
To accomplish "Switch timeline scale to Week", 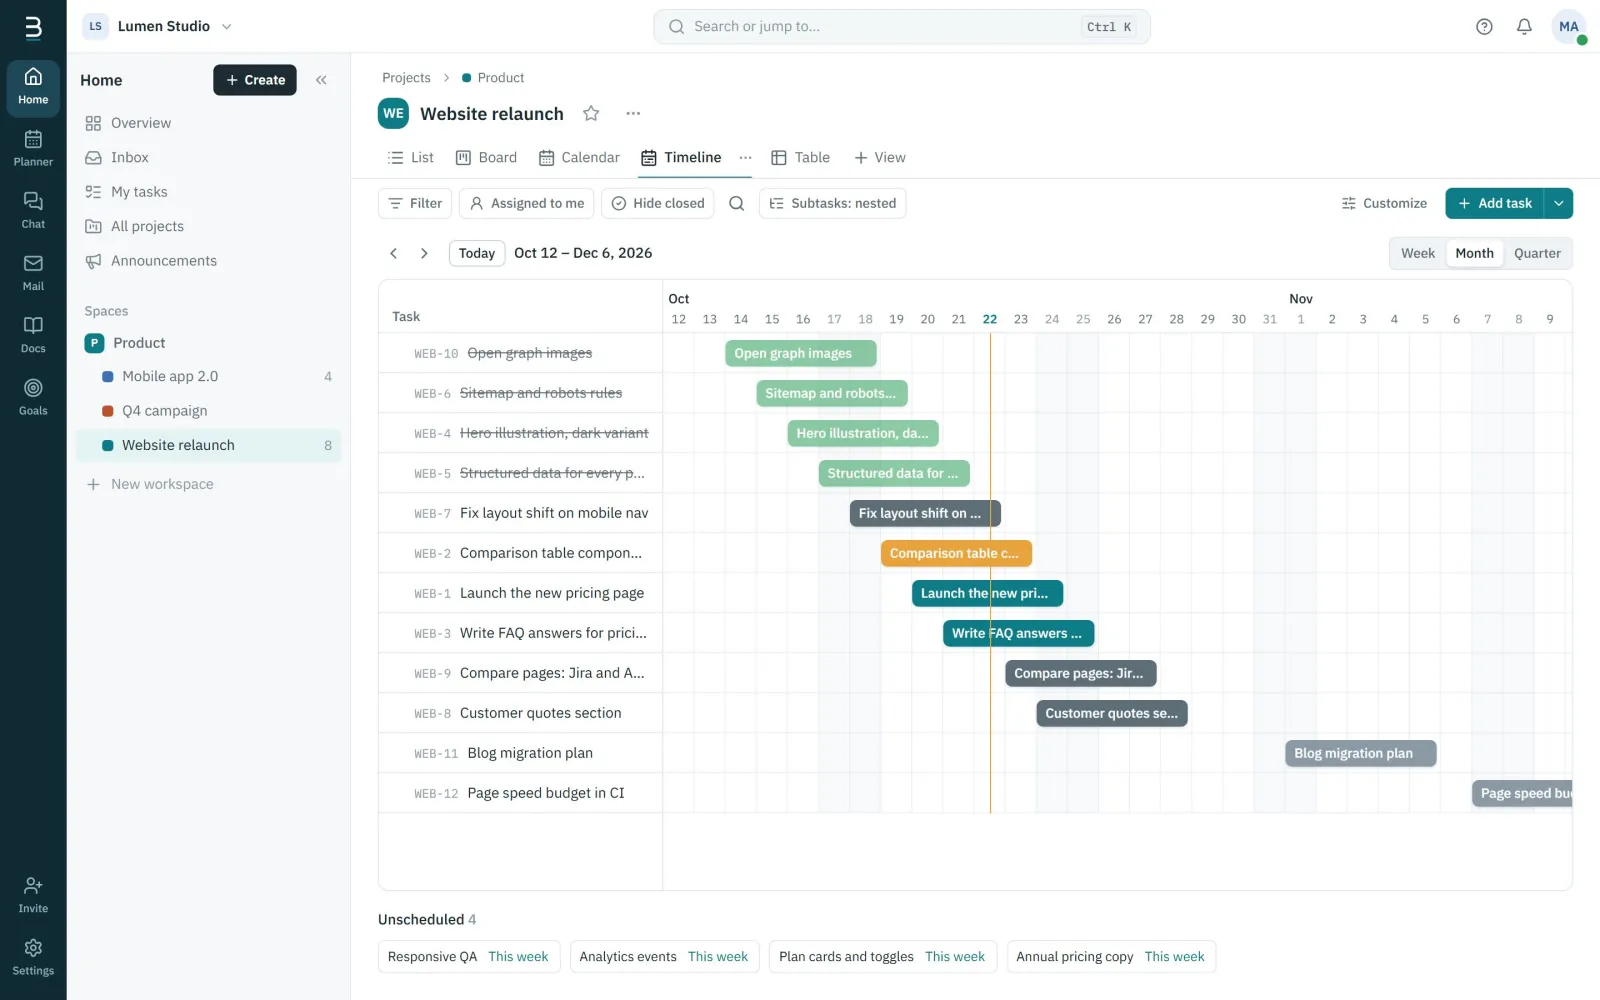I will click(x=1418, y=253).
